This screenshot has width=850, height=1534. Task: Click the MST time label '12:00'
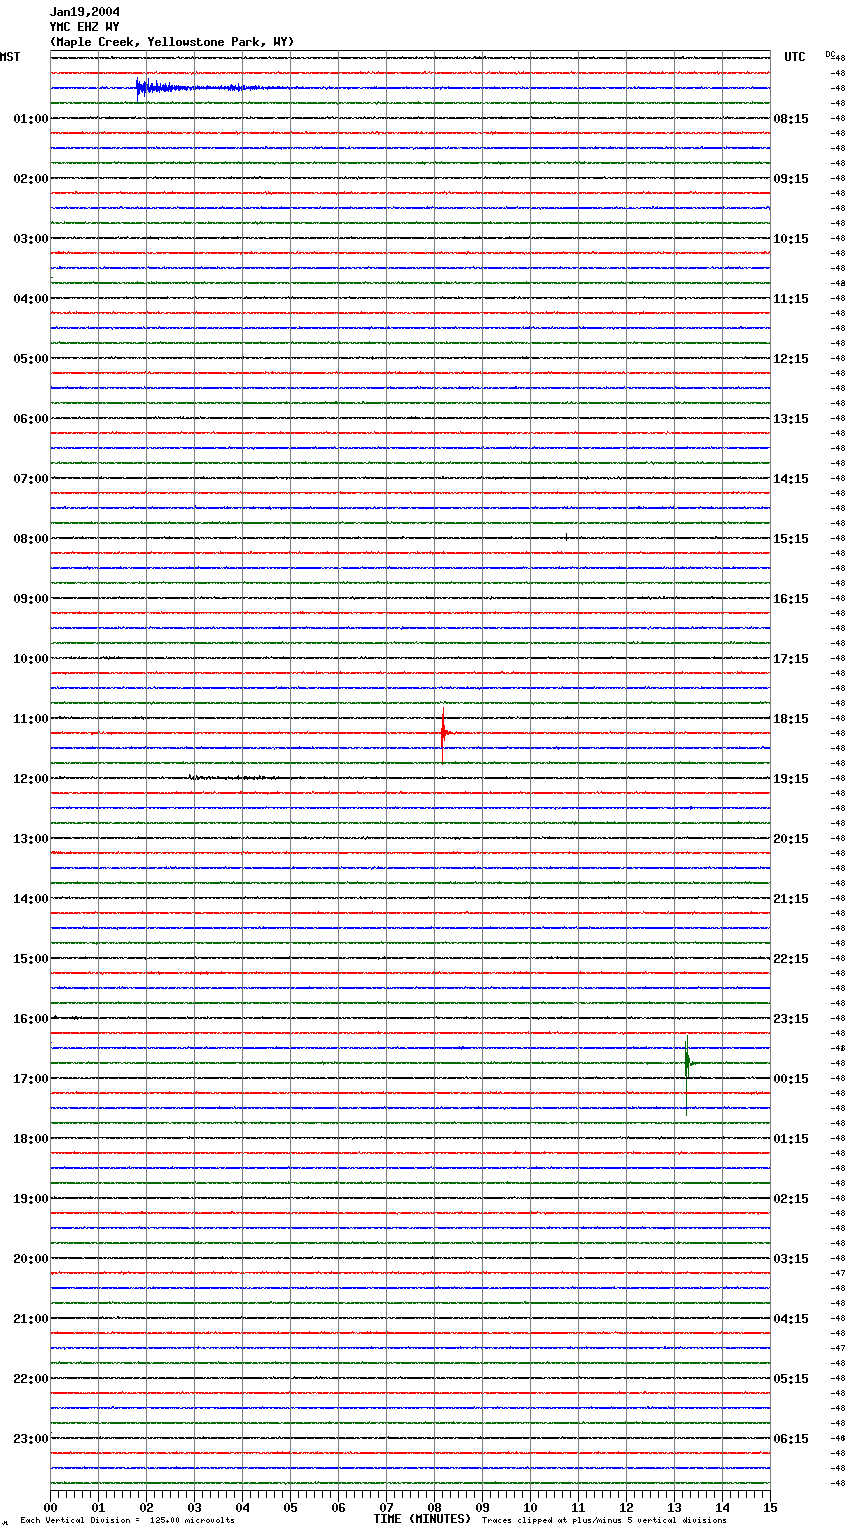coord(30,779)
